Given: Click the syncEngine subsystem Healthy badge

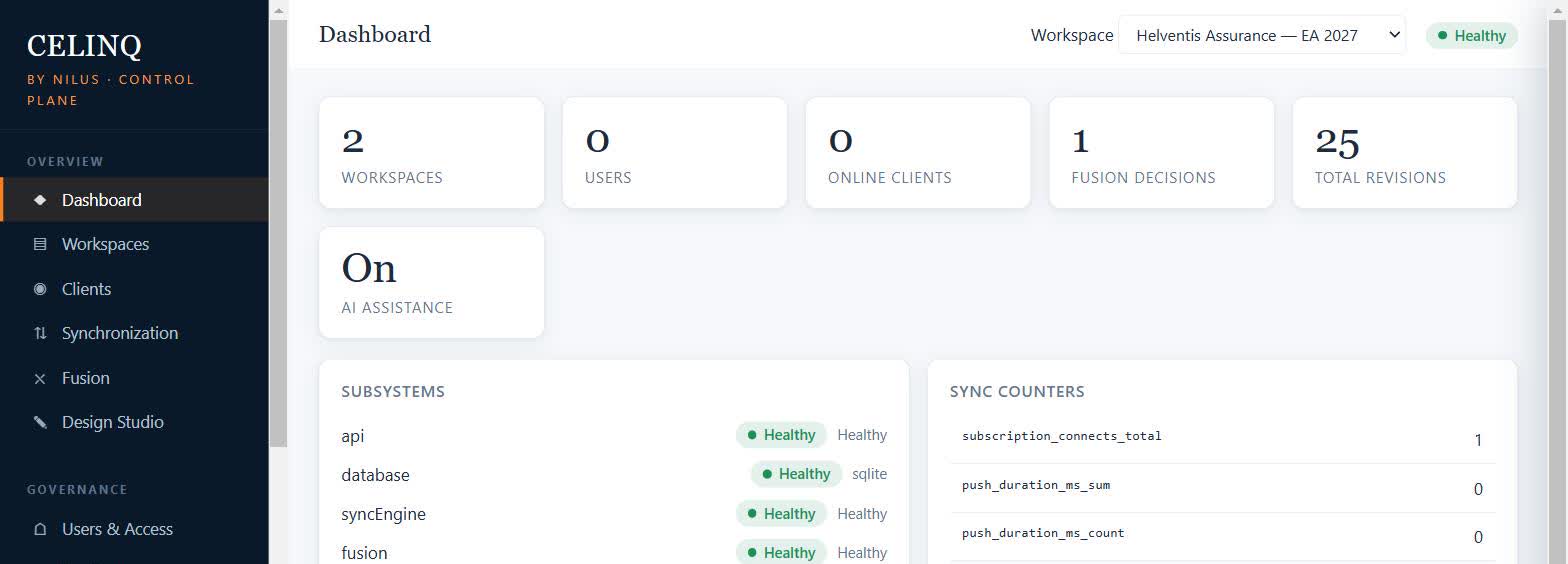Looking at the screenshot, I should coord(781,514).
